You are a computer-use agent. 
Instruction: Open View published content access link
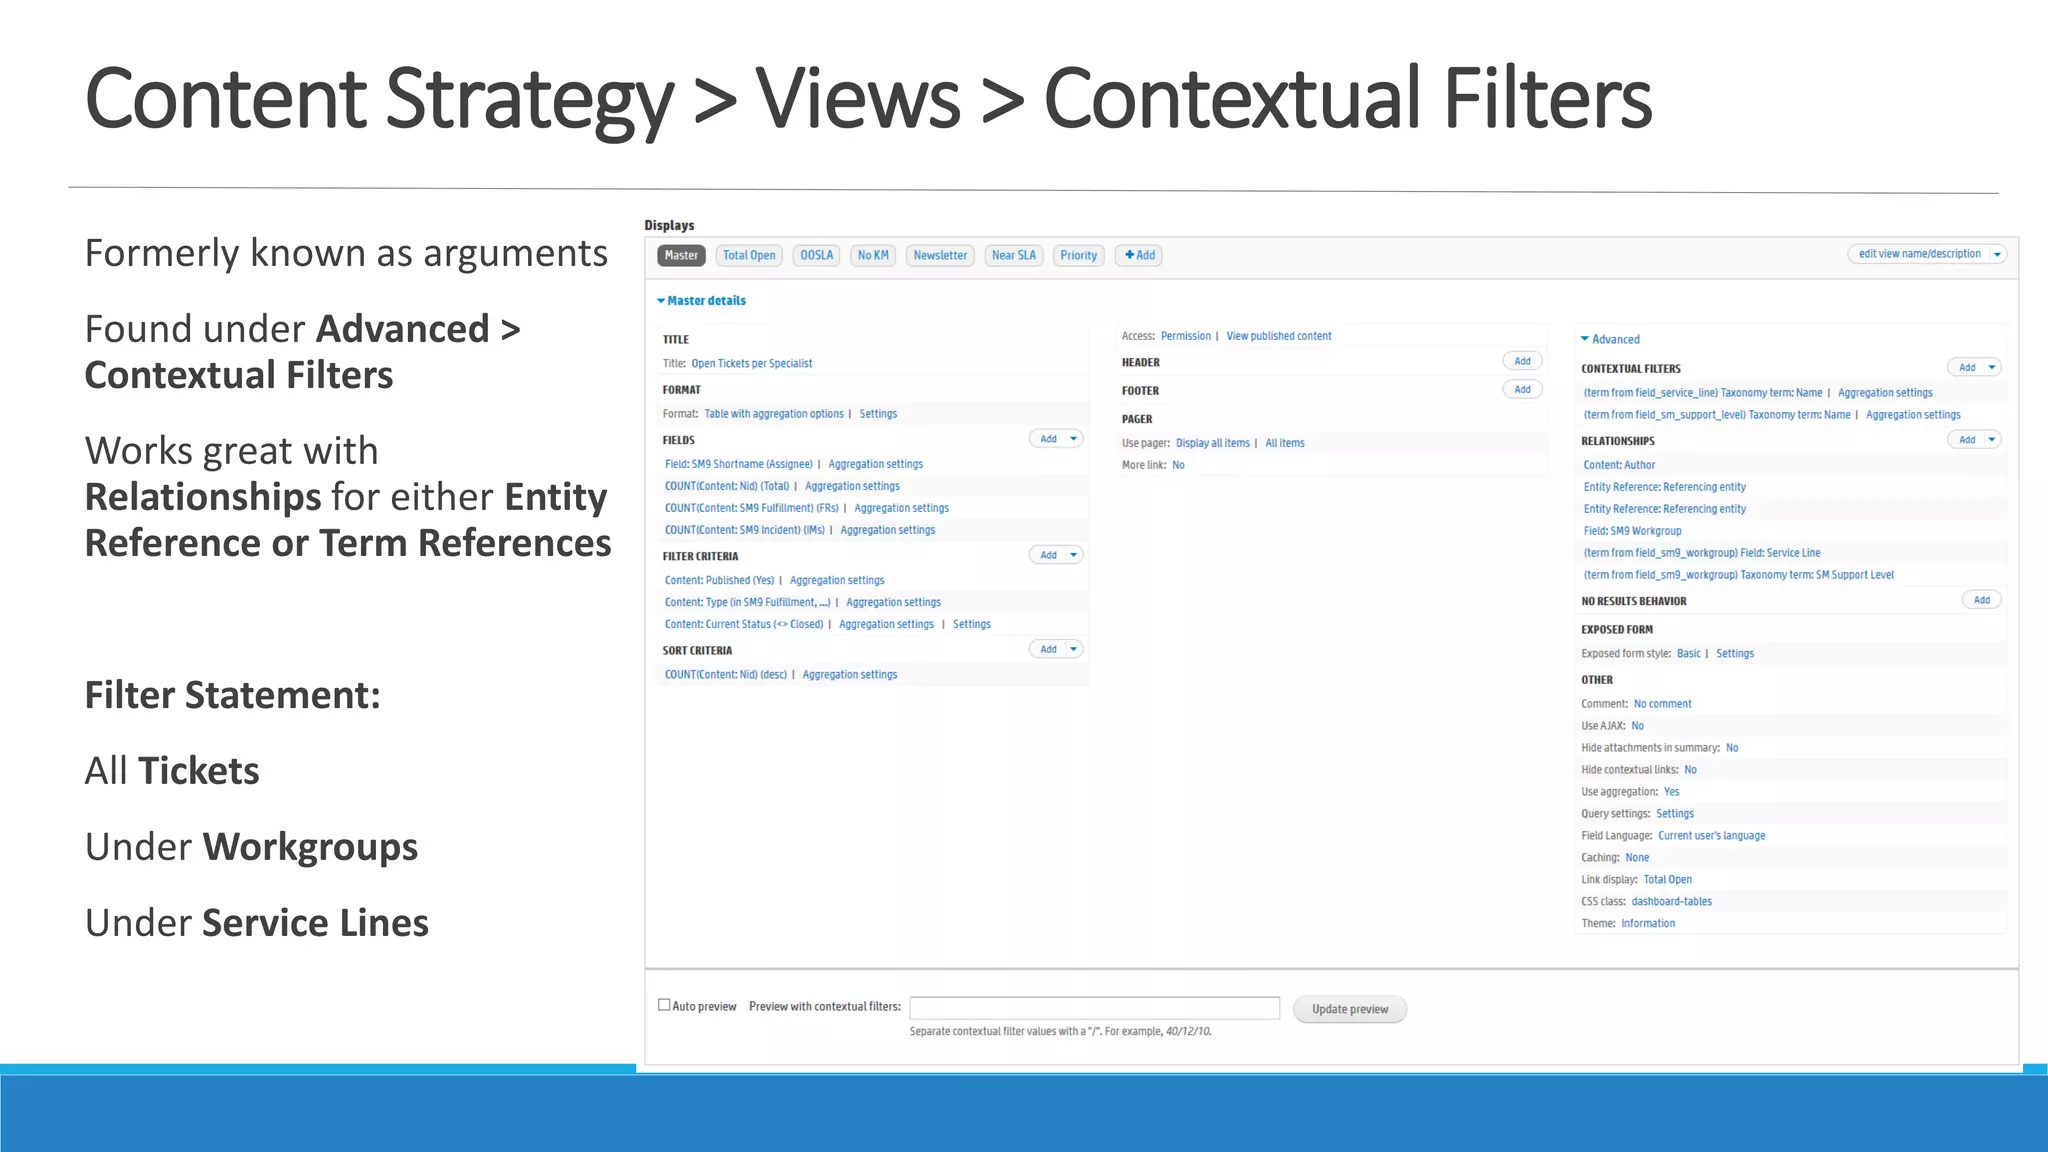[1278, 336]
